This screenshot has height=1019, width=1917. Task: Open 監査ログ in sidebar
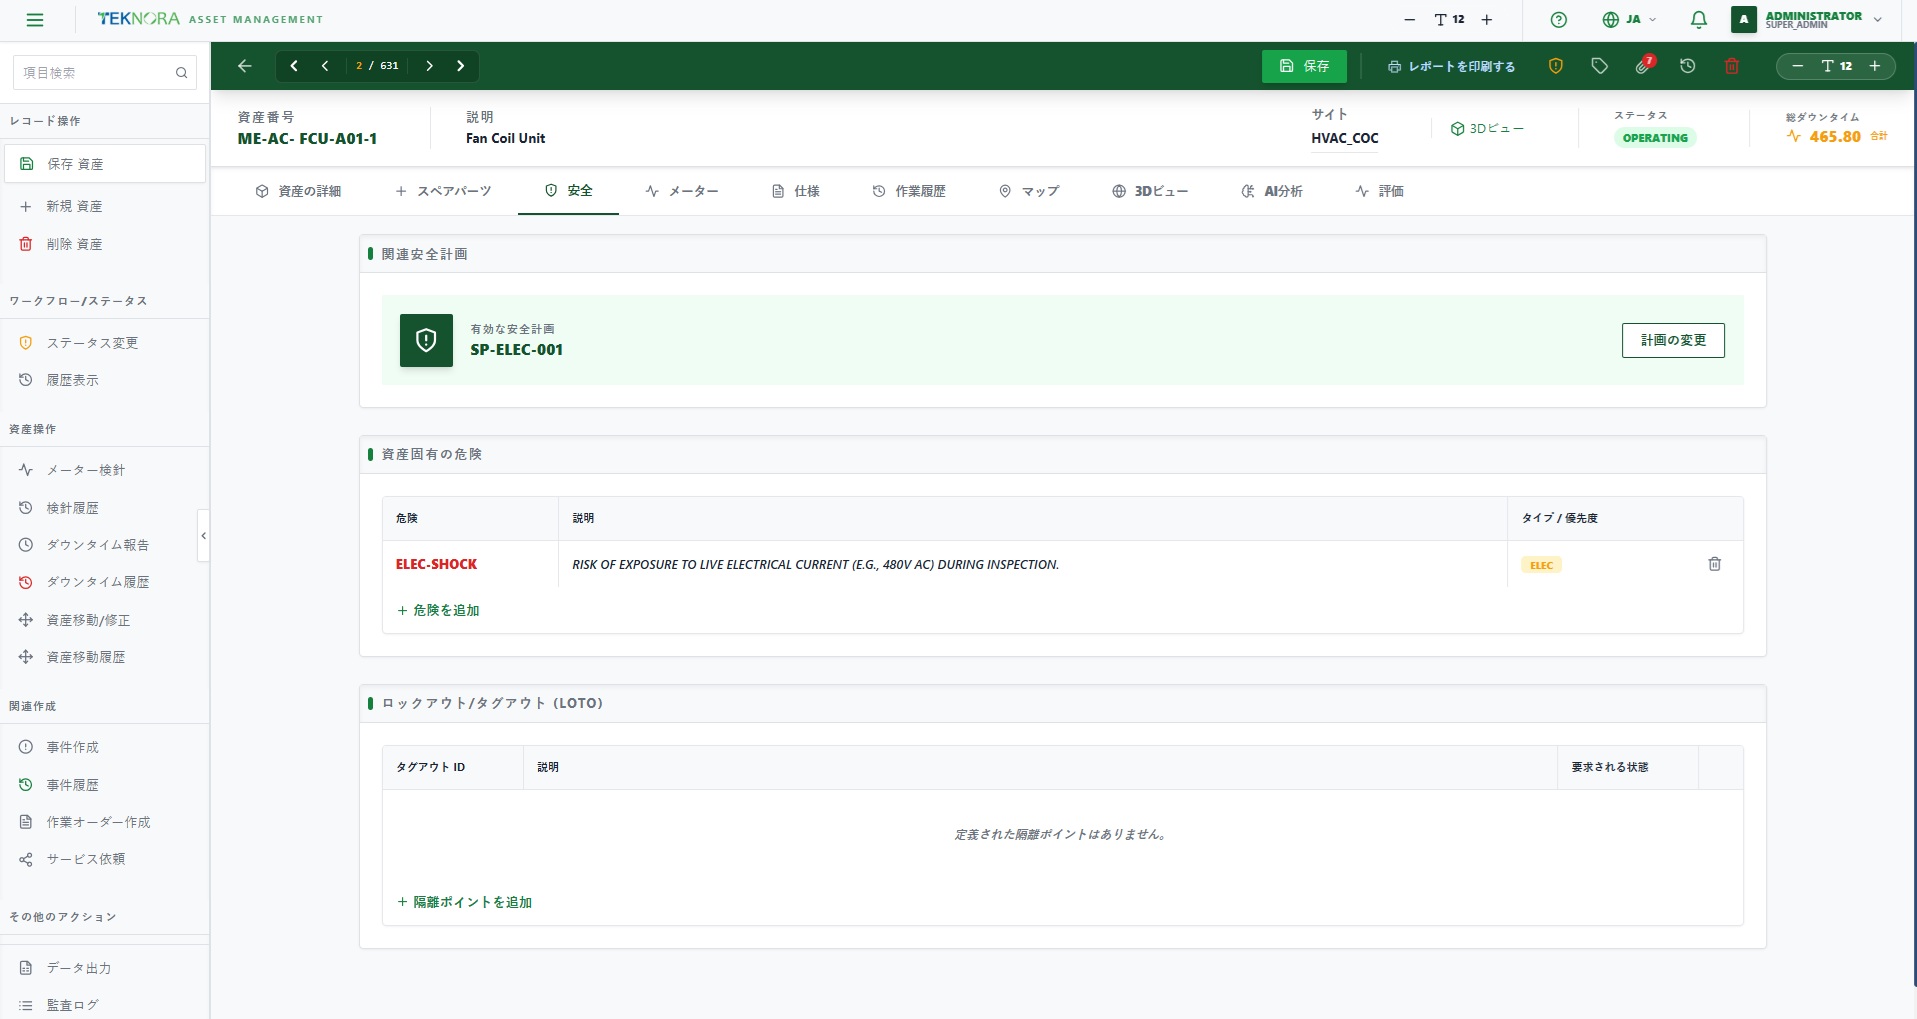click(x=104, y=1005)
